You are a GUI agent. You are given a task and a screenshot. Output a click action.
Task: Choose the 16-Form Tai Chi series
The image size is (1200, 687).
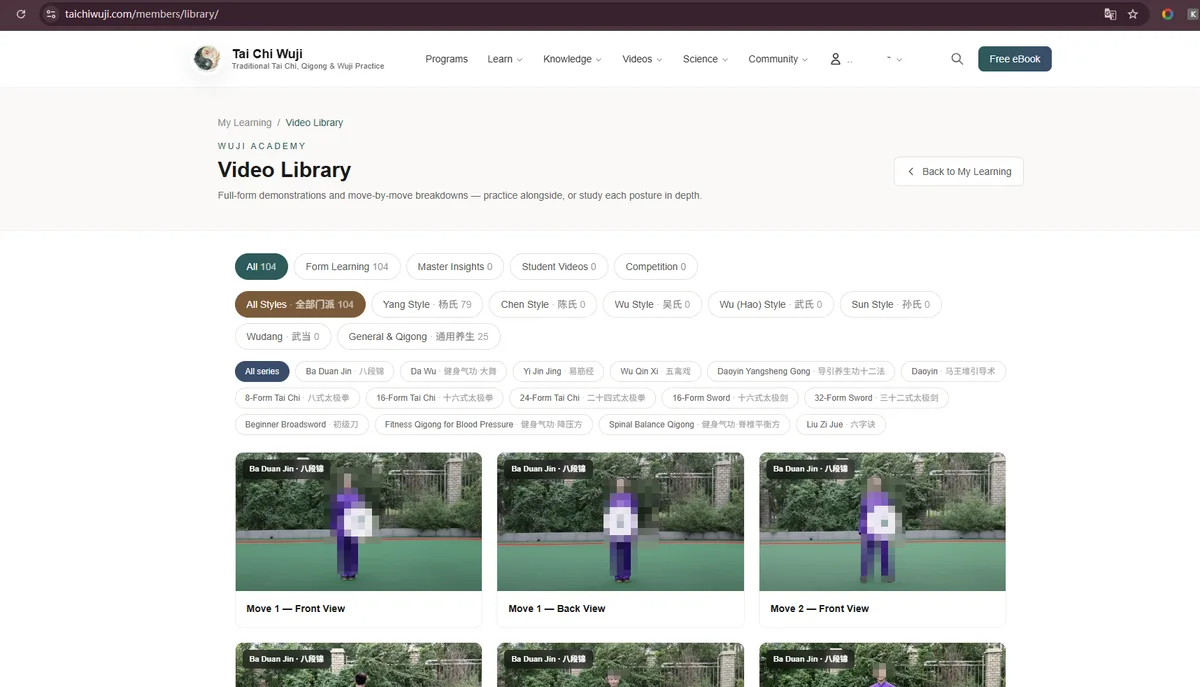pos(435,398)
